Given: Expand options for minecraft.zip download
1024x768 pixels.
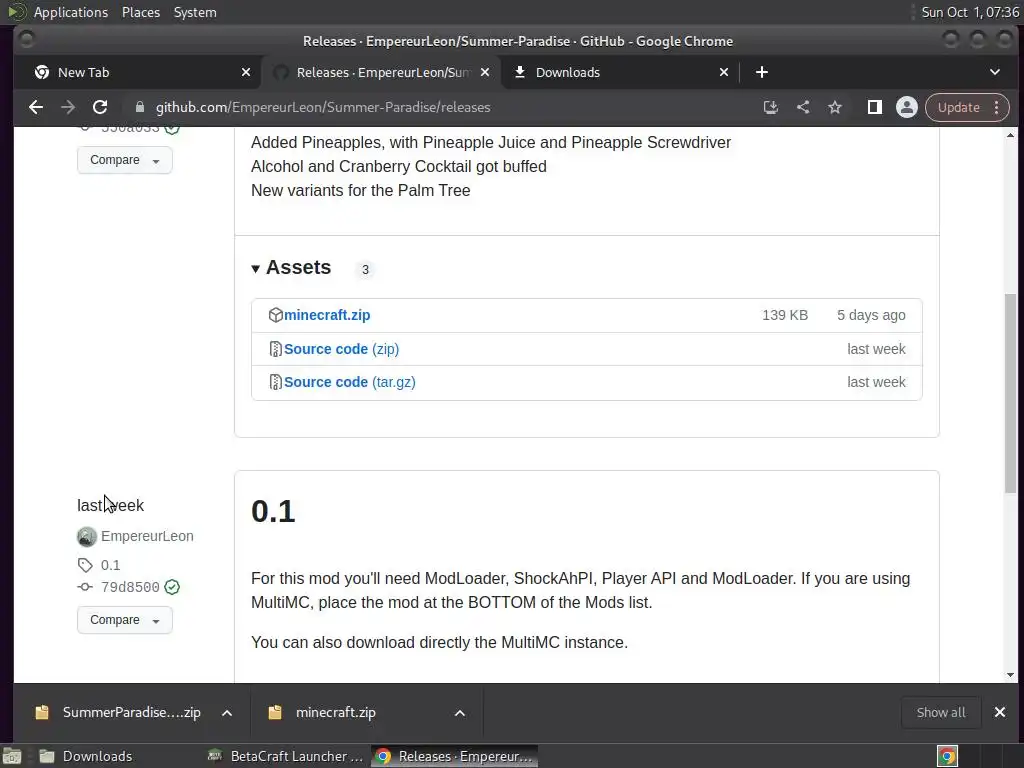Looking at the screenshot, I should tap(460, 713).
